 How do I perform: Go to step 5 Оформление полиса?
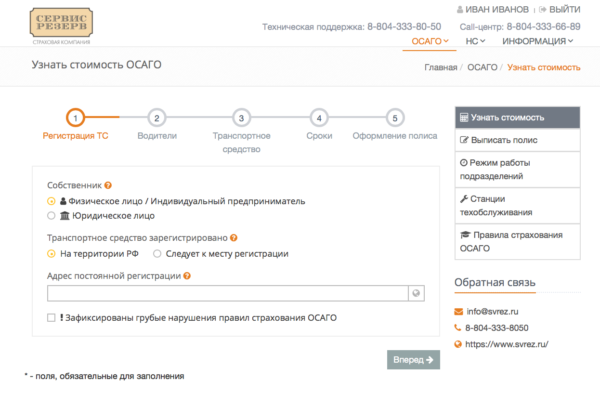[395, 118]
